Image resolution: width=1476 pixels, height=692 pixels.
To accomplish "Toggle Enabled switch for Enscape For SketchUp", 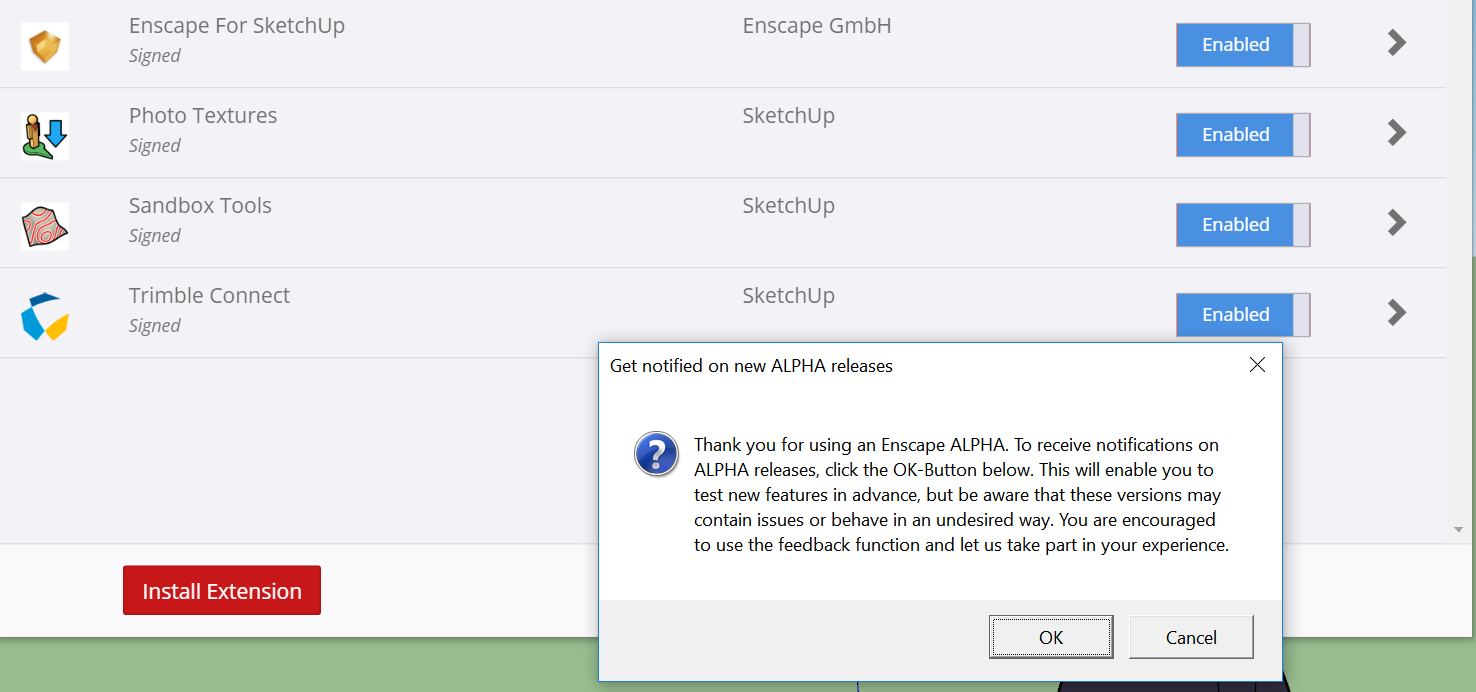I will (1243, 45).
